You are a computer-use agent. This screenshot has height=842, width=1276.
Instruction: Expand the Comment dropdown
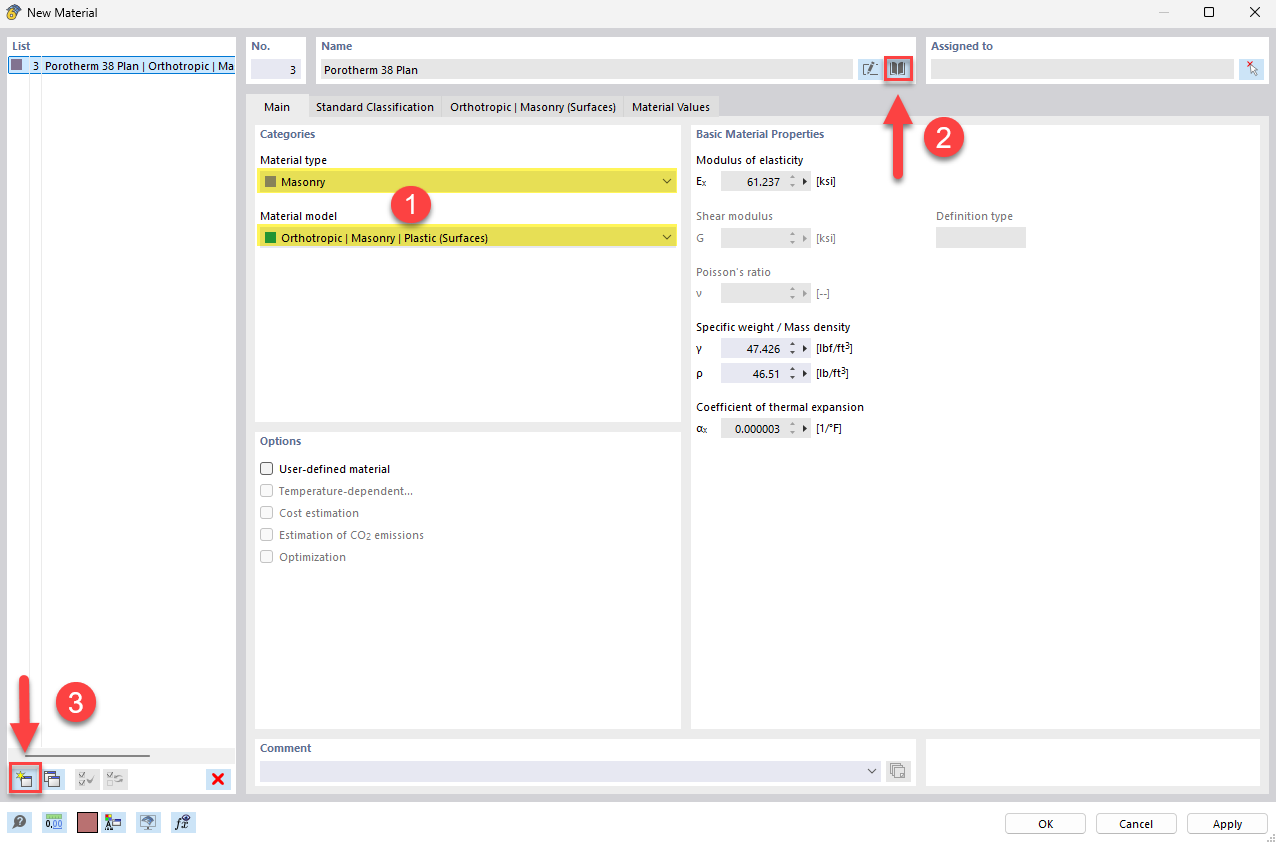871,770
